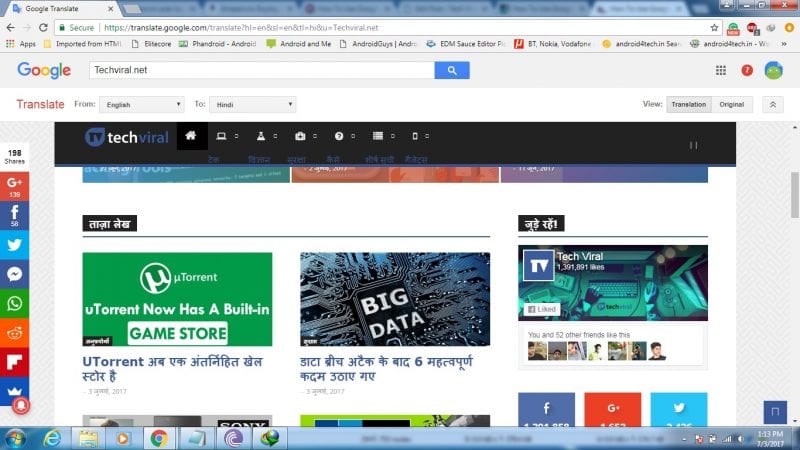Click the Big Data article thumbnail
The image size is (800, 450).
(395, 299)
